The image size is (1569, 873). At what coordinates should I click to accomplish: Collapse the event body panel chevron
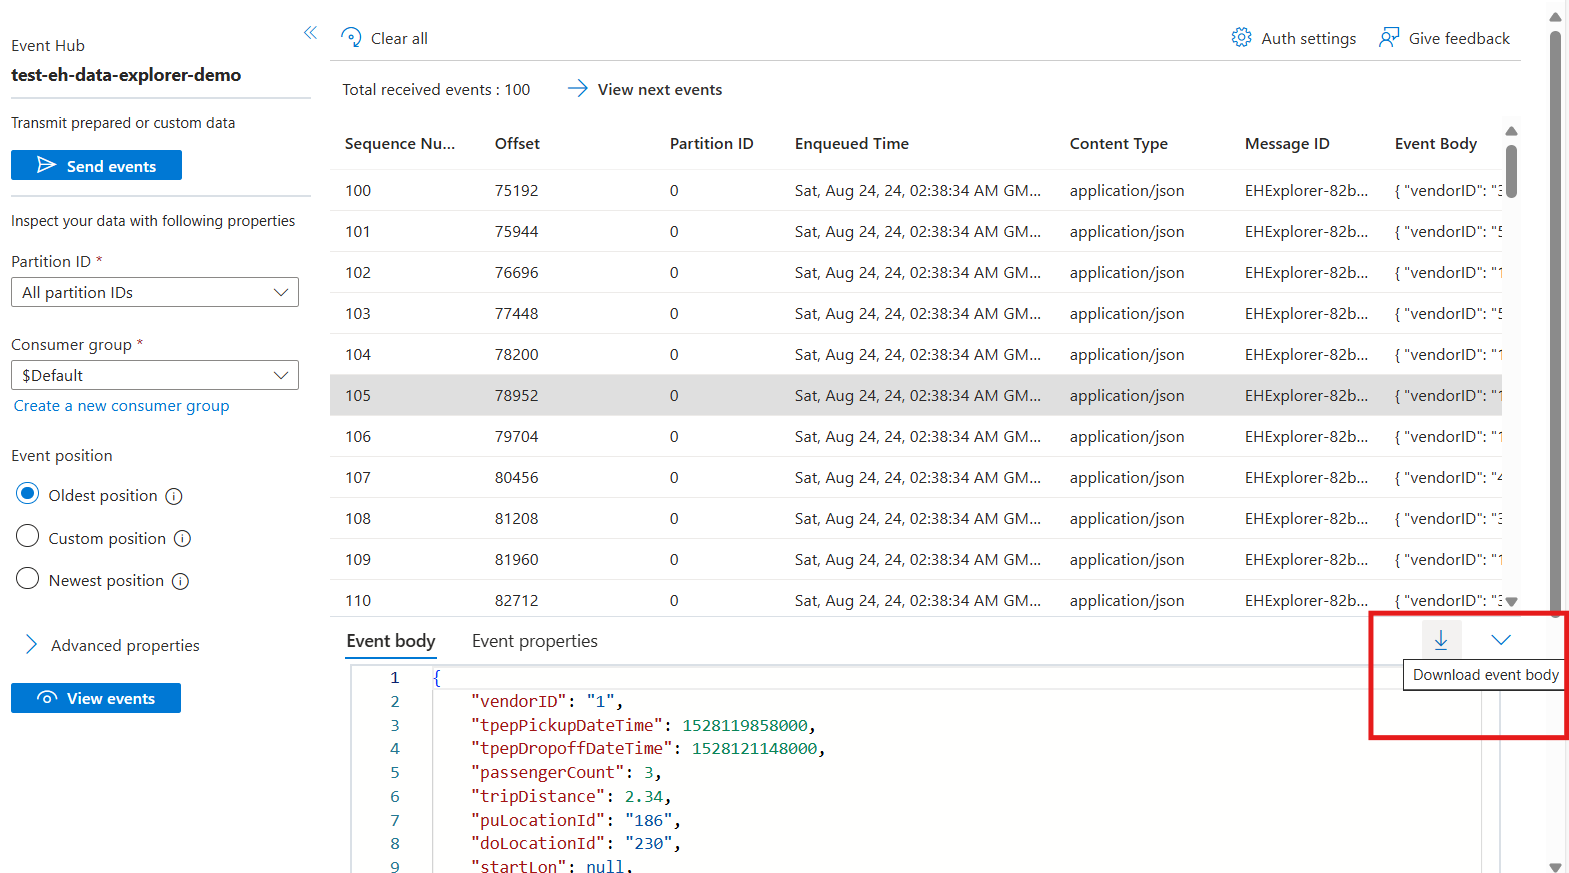[x=1500, y=640]
